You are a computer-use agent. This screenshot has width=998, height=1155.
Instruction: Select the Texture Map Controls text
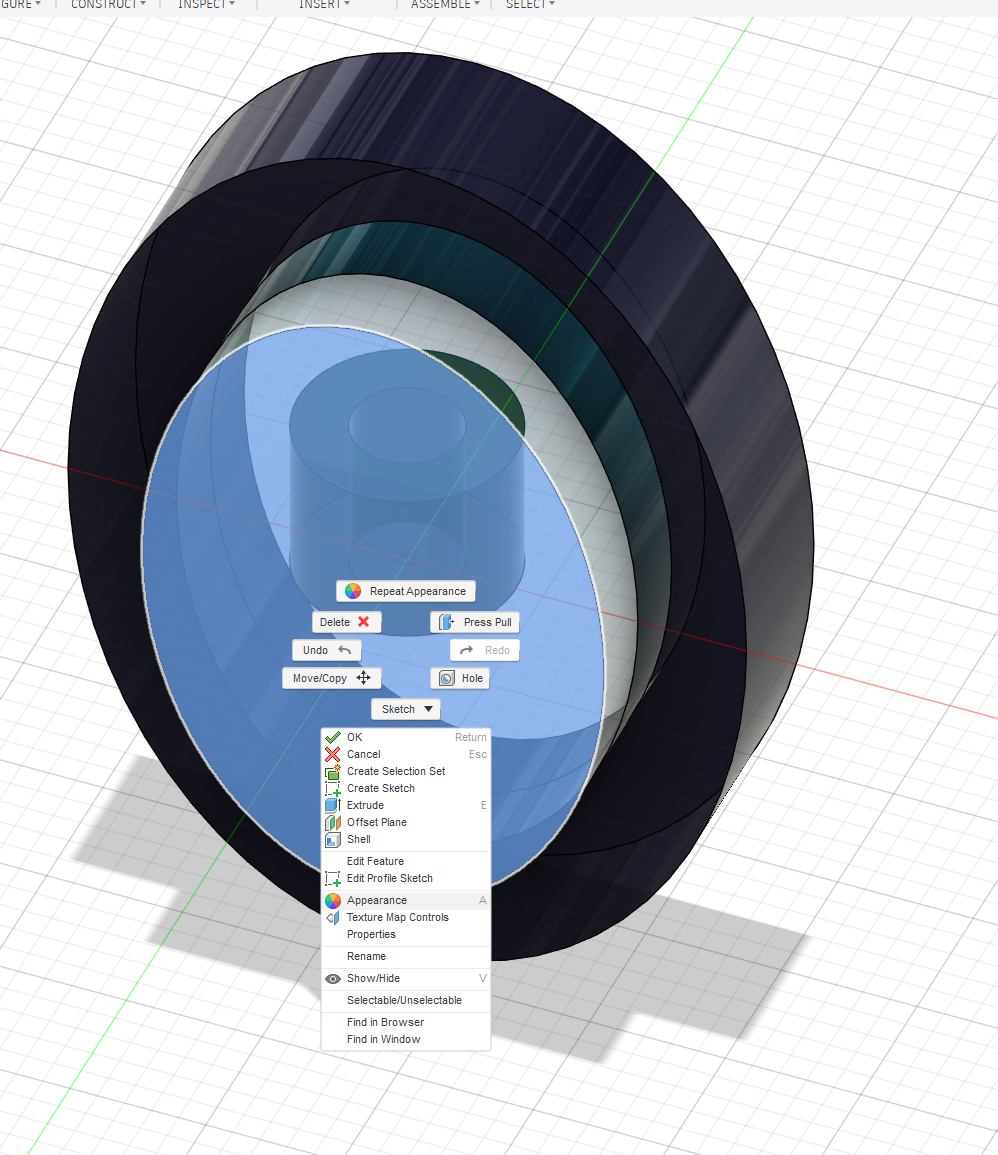click(398, 917)
